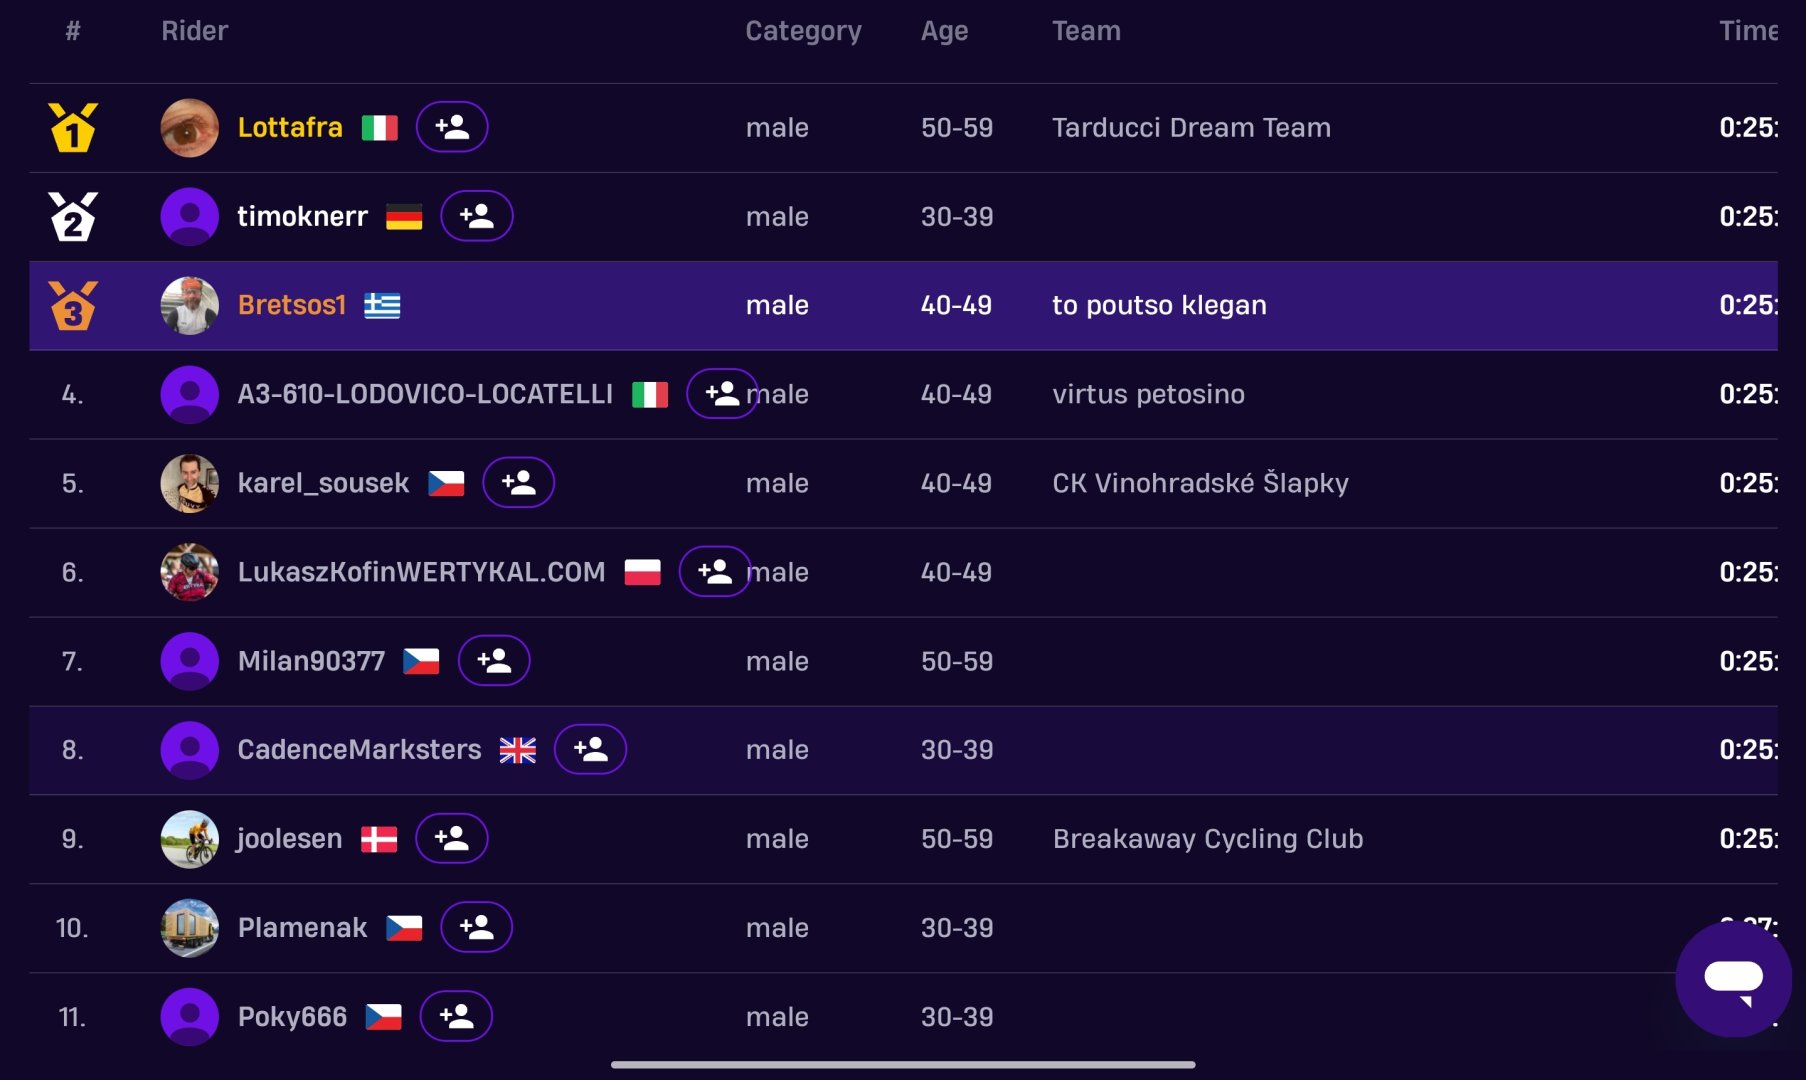Follow Poky666 using add-person icon
This screenshot has height=1080, width=1806.
456,1016
